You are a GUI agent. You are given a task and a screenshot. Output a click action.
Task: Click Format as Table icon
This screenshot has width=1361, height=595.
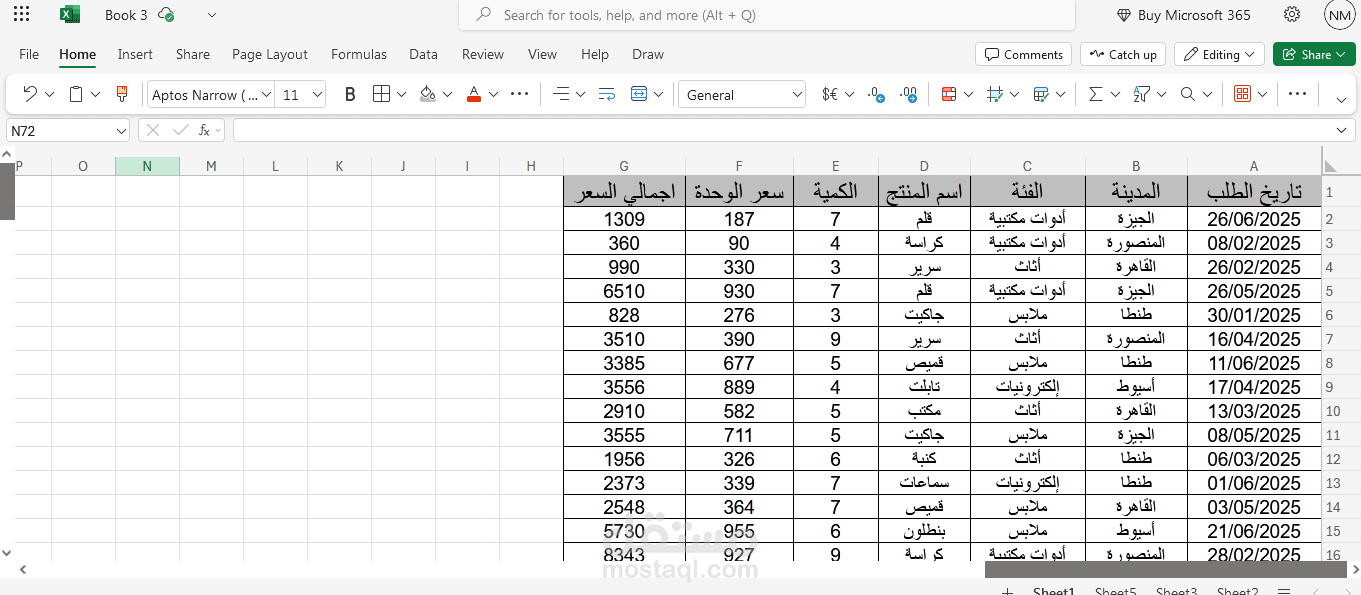pos(1041,94)
